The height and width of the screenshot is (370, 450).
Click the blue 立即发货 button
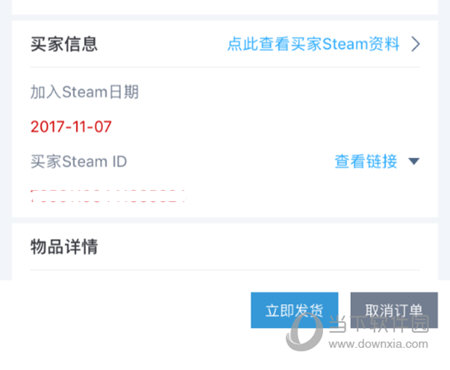(294, 310)
